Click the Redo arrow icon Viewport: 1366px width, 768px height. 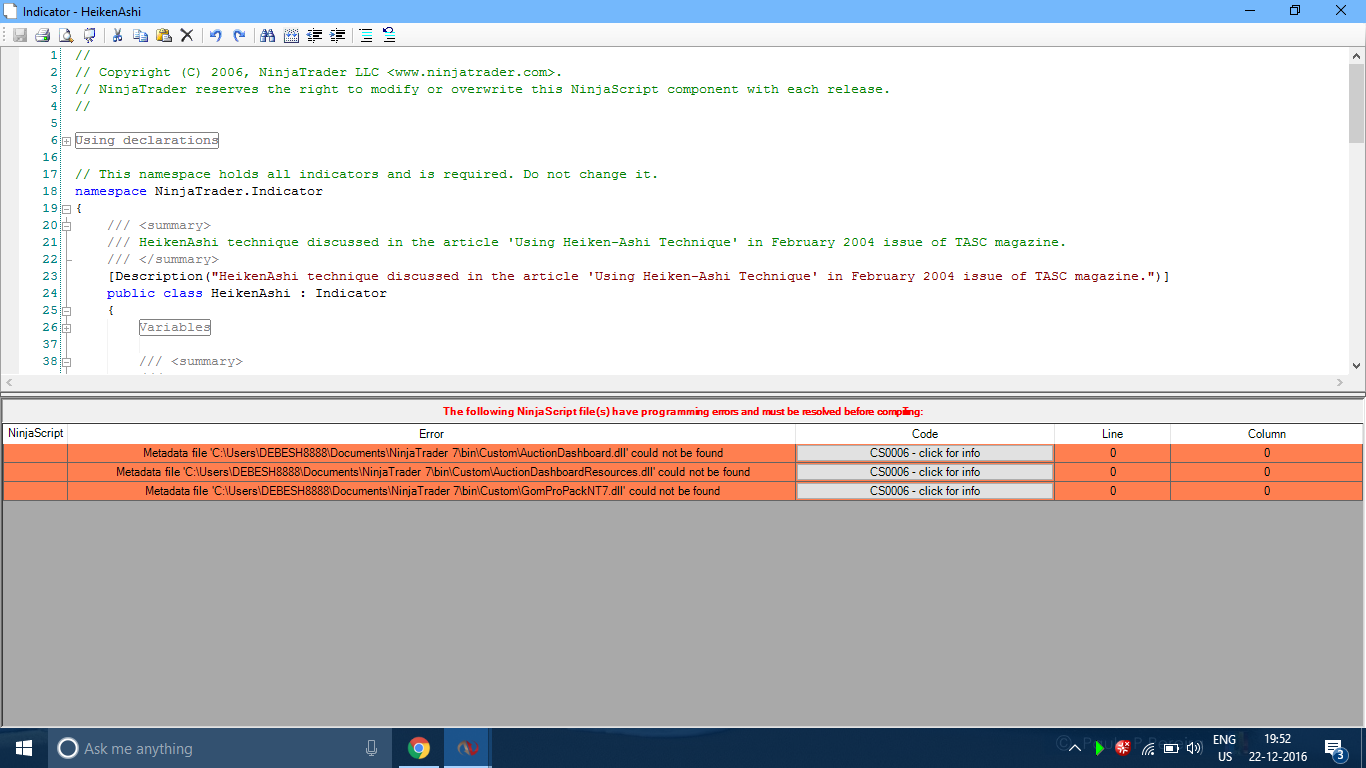tap(238, 35)
